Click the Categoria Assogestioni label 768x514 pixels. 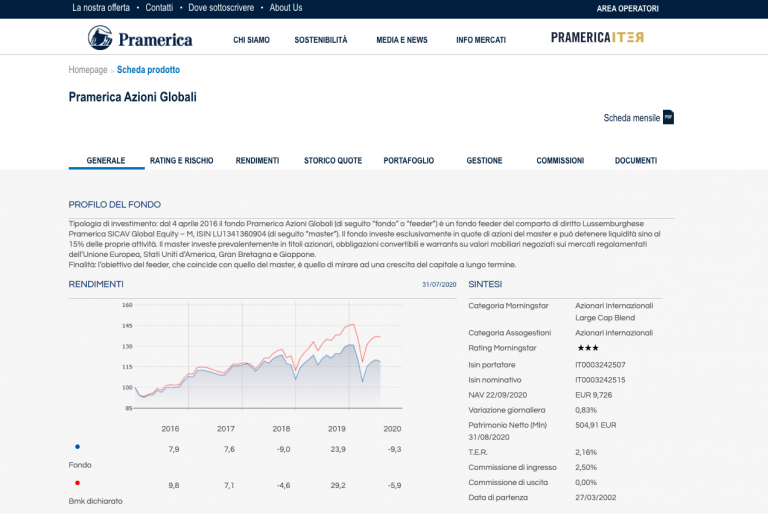coord(509,333)
